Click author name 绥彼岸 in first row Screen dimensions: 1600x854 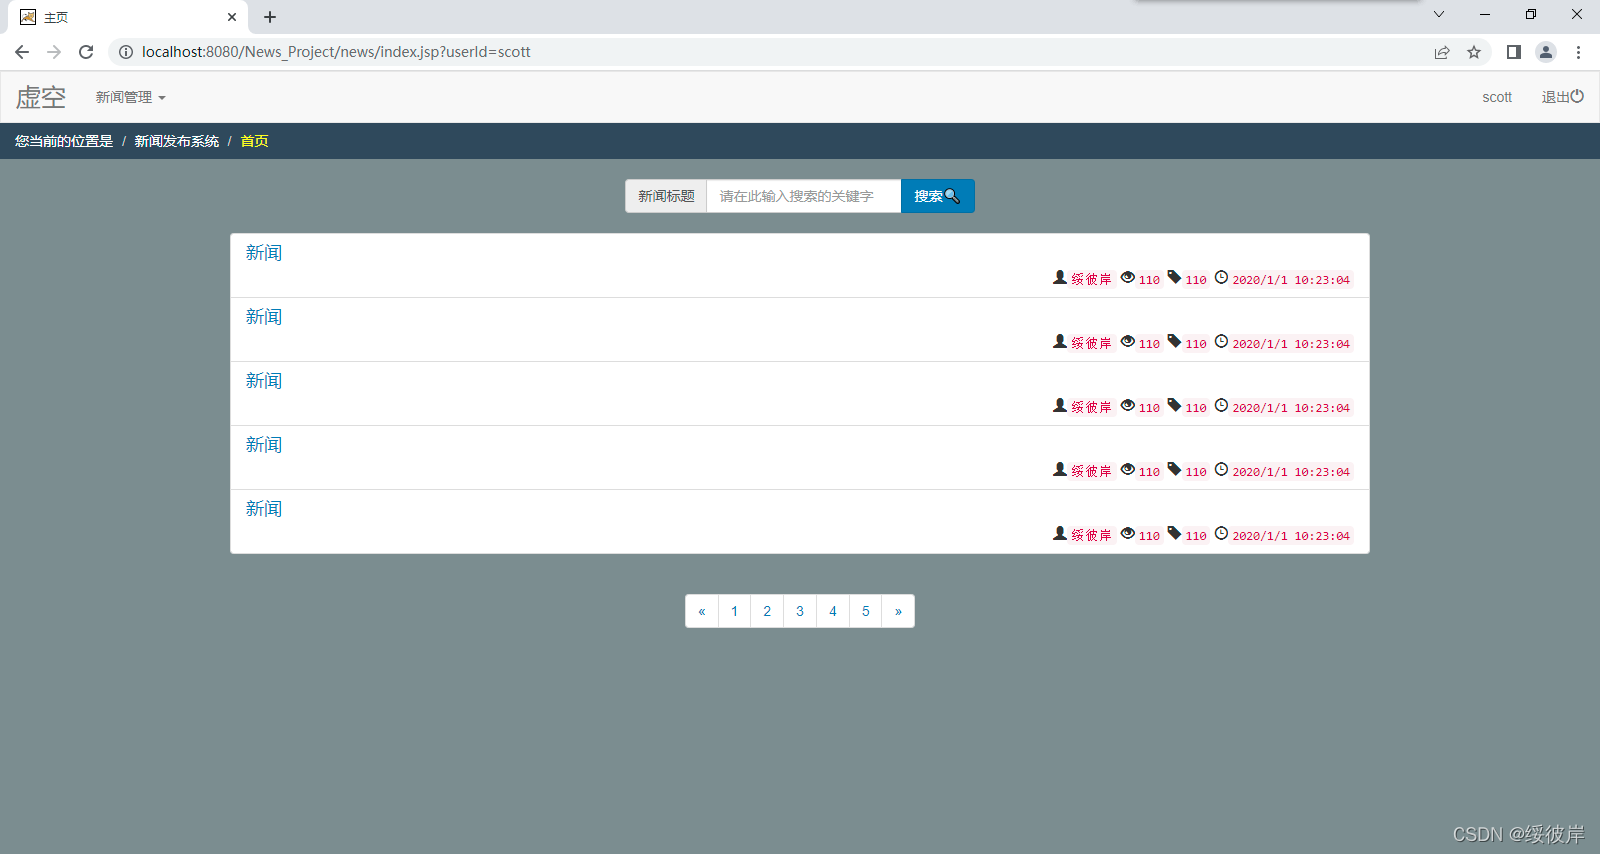[1092, 280]
